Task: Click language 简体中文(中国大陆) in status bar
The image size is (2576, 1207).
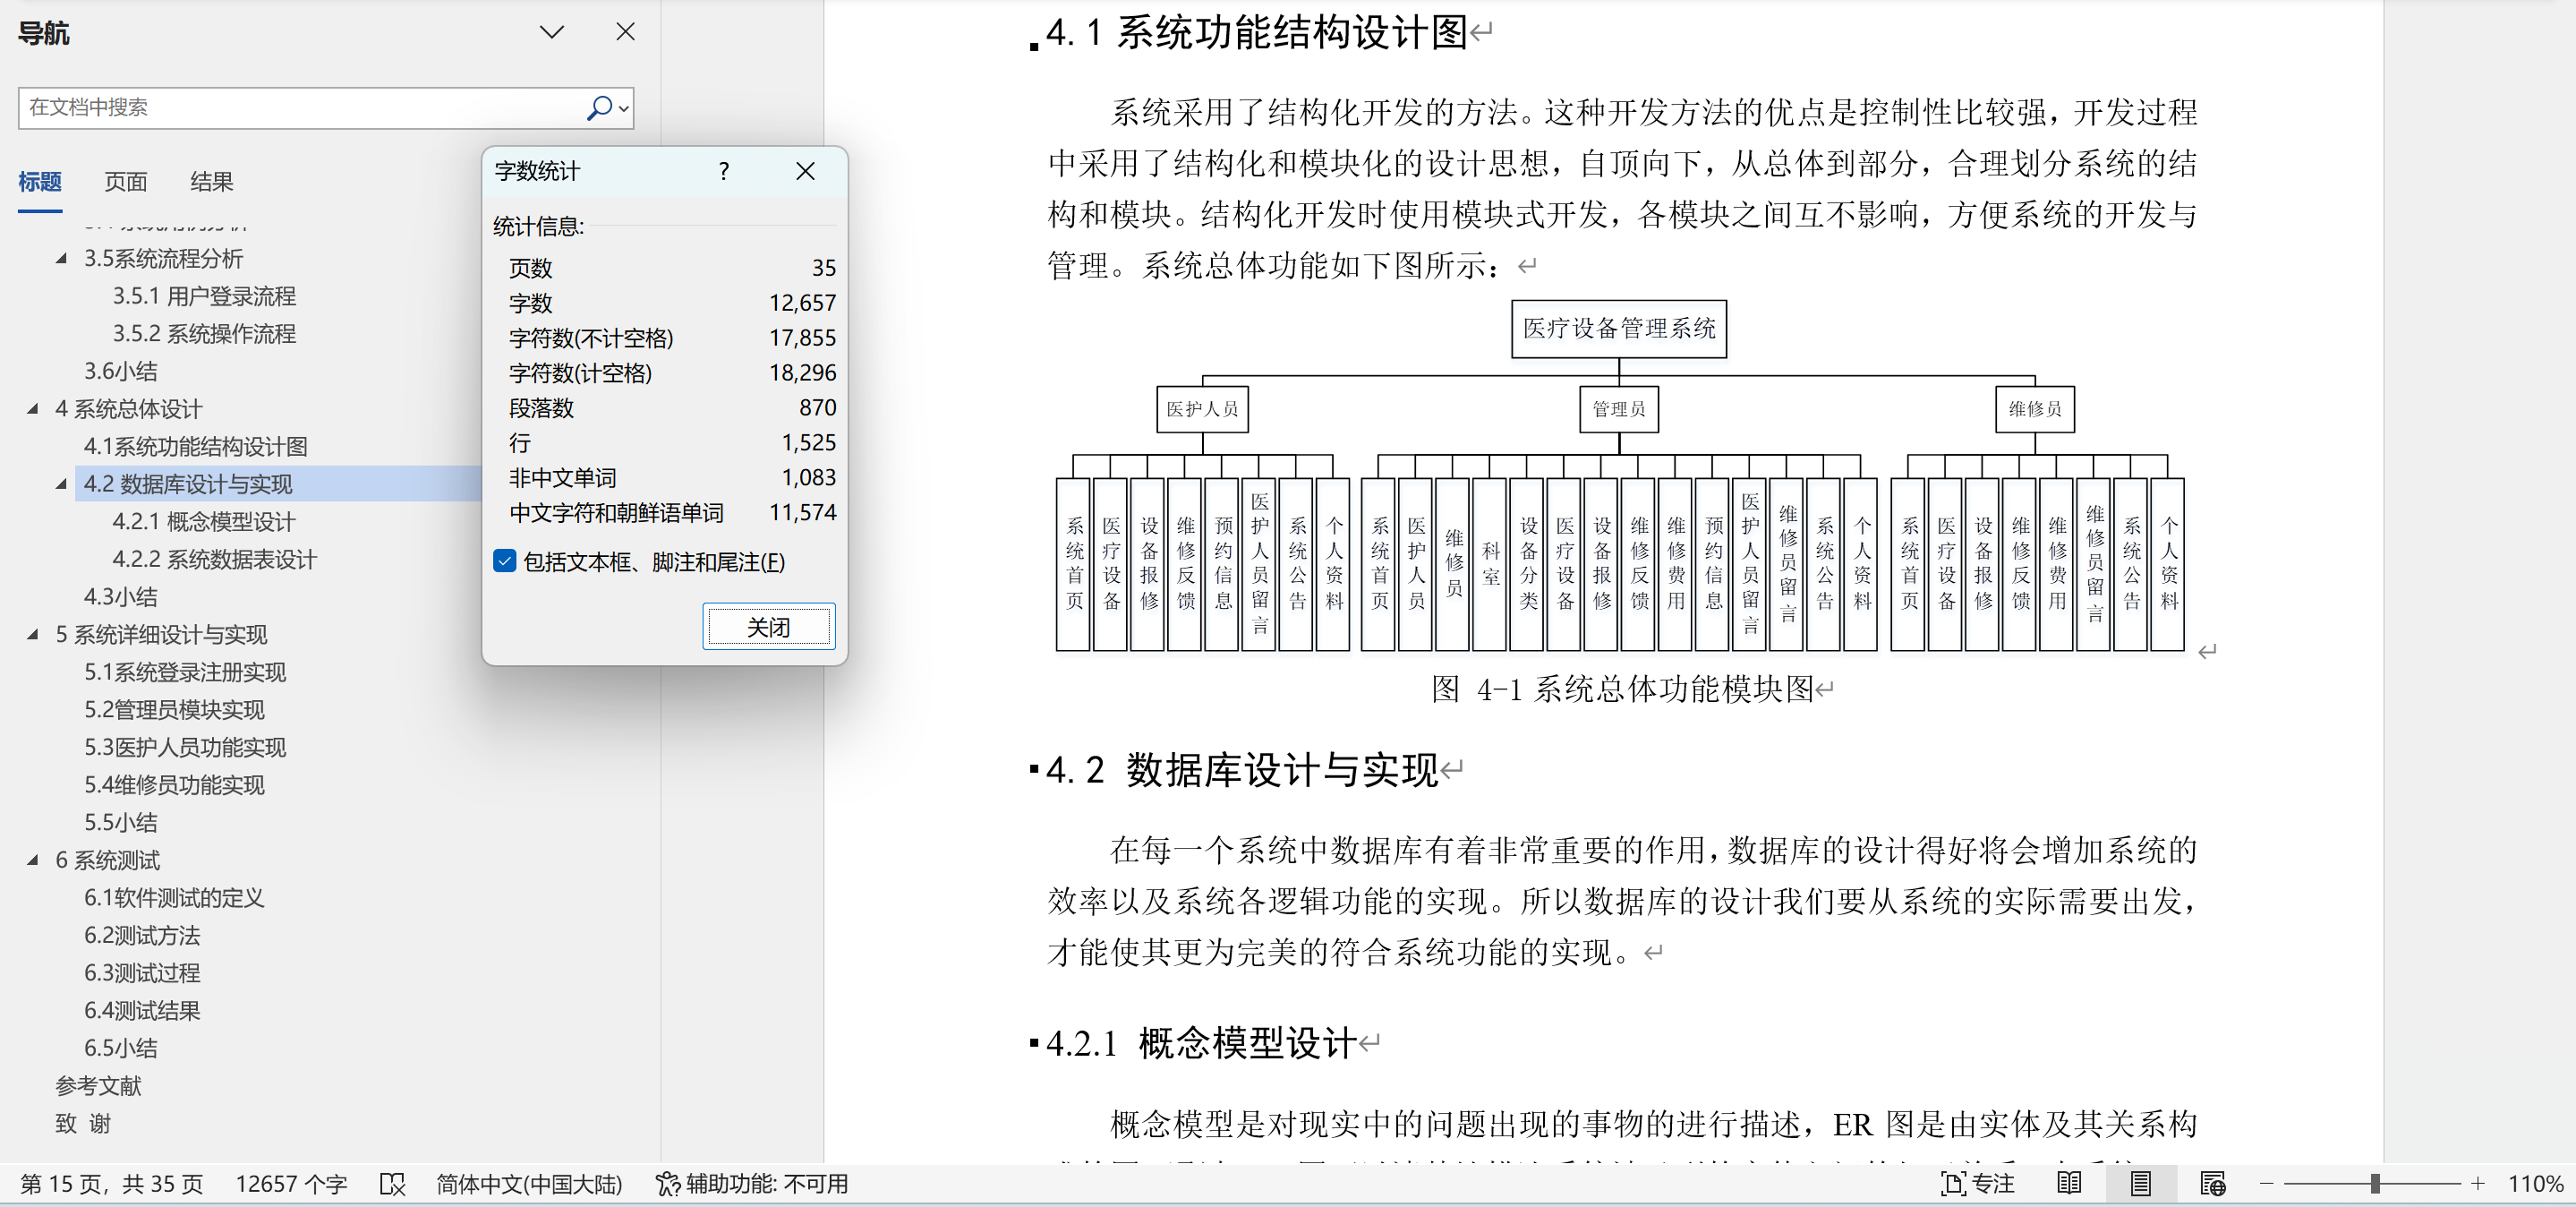Action: pyautogui.click(x=529, y=1184)
